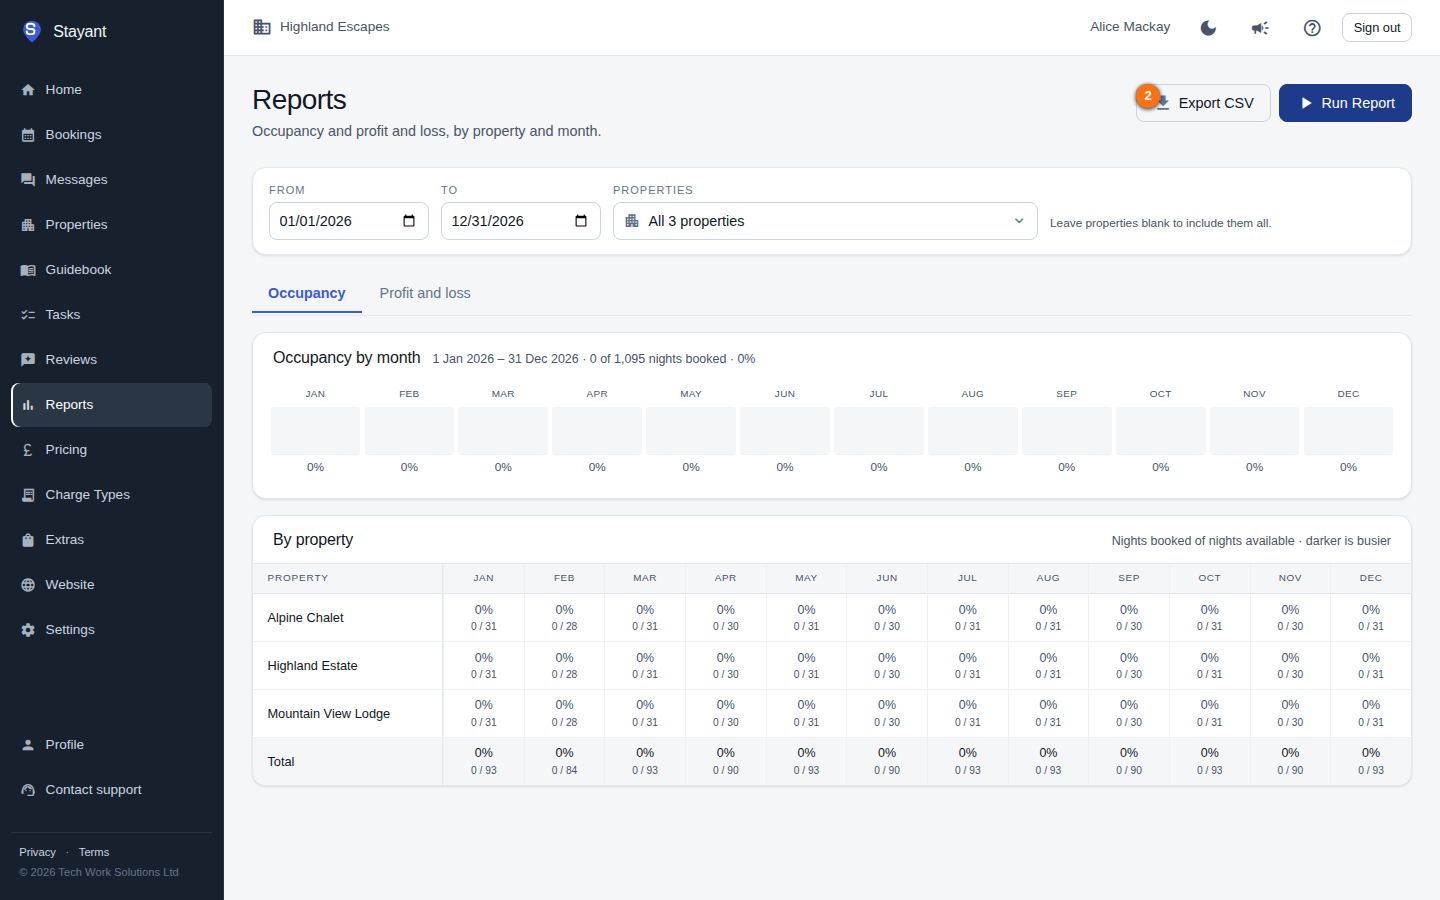Click the Profile person icon in sidebar
Image resolution: width=1440 pixels, height=900 pixels.
(x=28, y=745)
